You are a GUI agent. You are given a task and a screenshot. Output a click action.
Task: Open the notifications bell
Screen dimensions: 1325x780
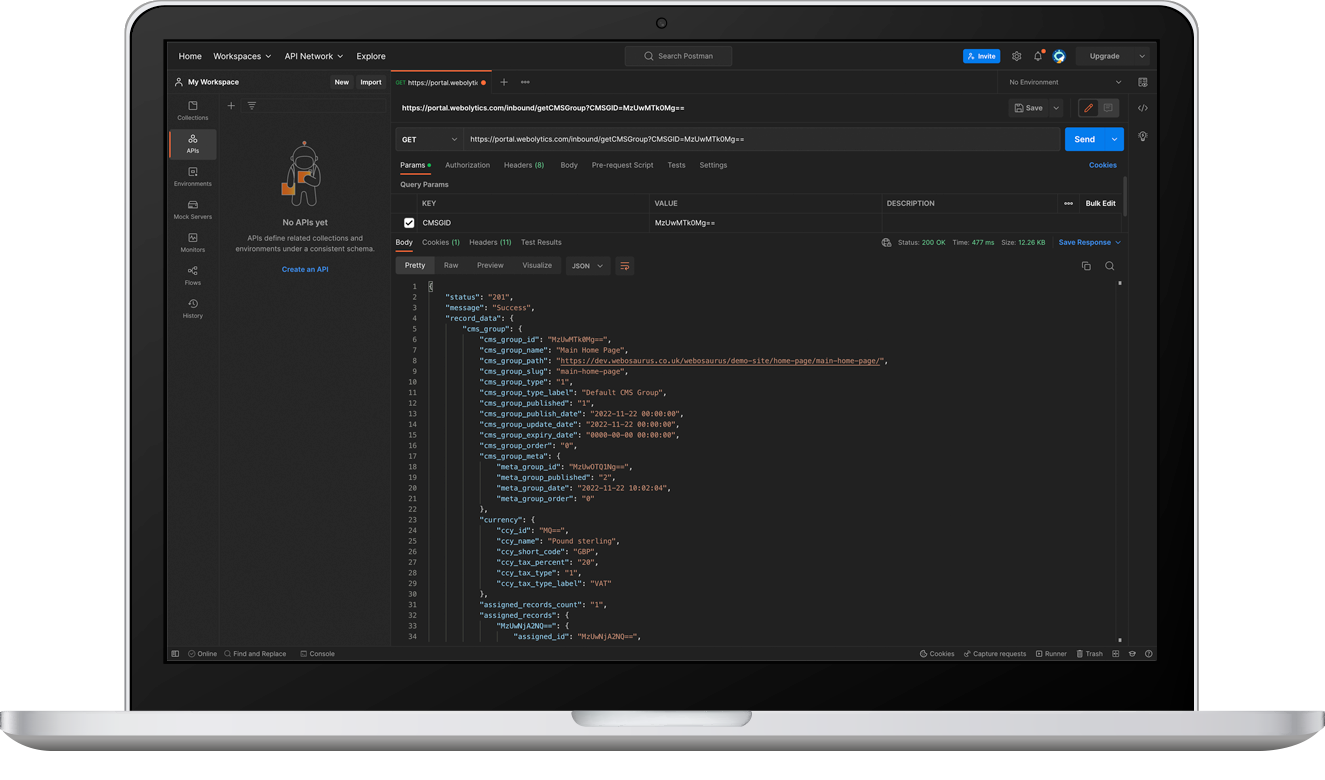click(1038, 56)
